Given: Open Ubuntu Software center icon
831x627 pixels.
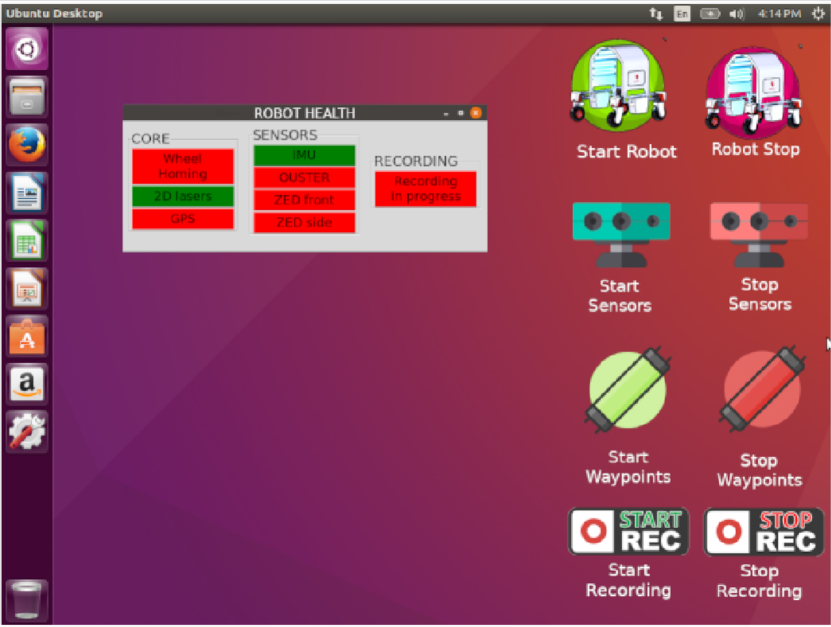Looking at the screenshot, I should (x=27, y=336).
